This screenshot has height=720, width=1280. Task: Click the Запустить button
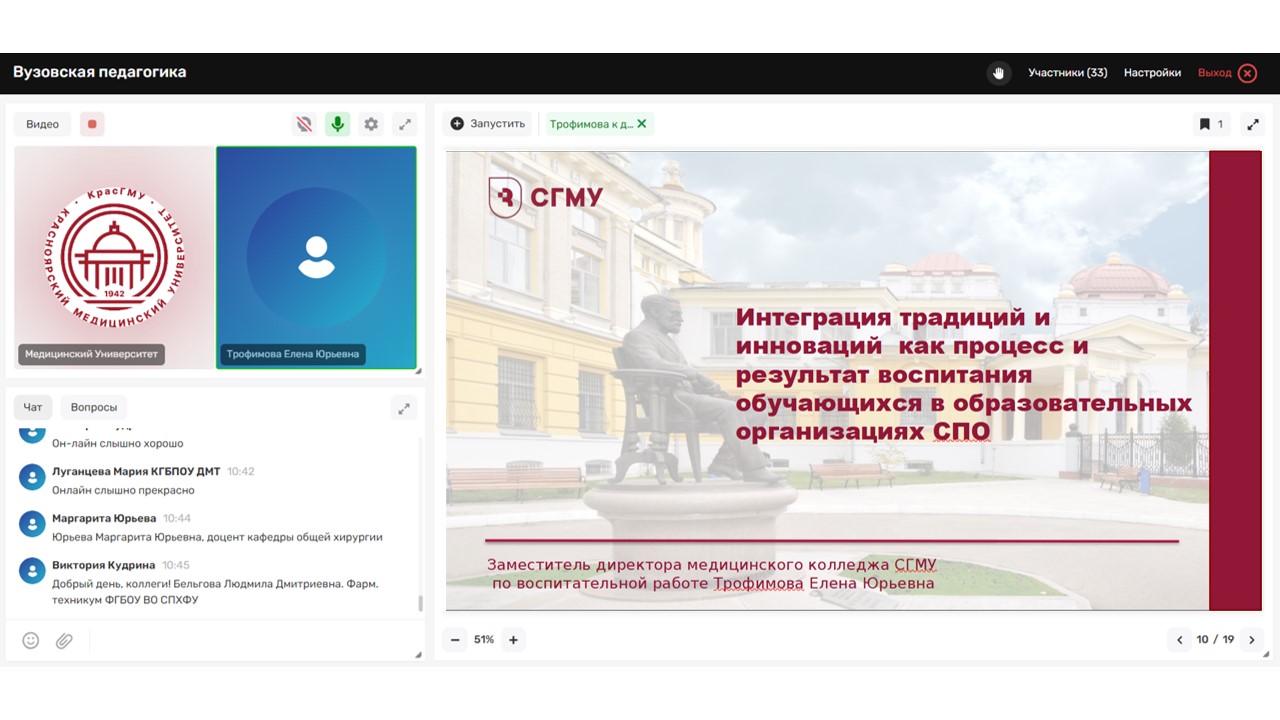coord(487,124)
